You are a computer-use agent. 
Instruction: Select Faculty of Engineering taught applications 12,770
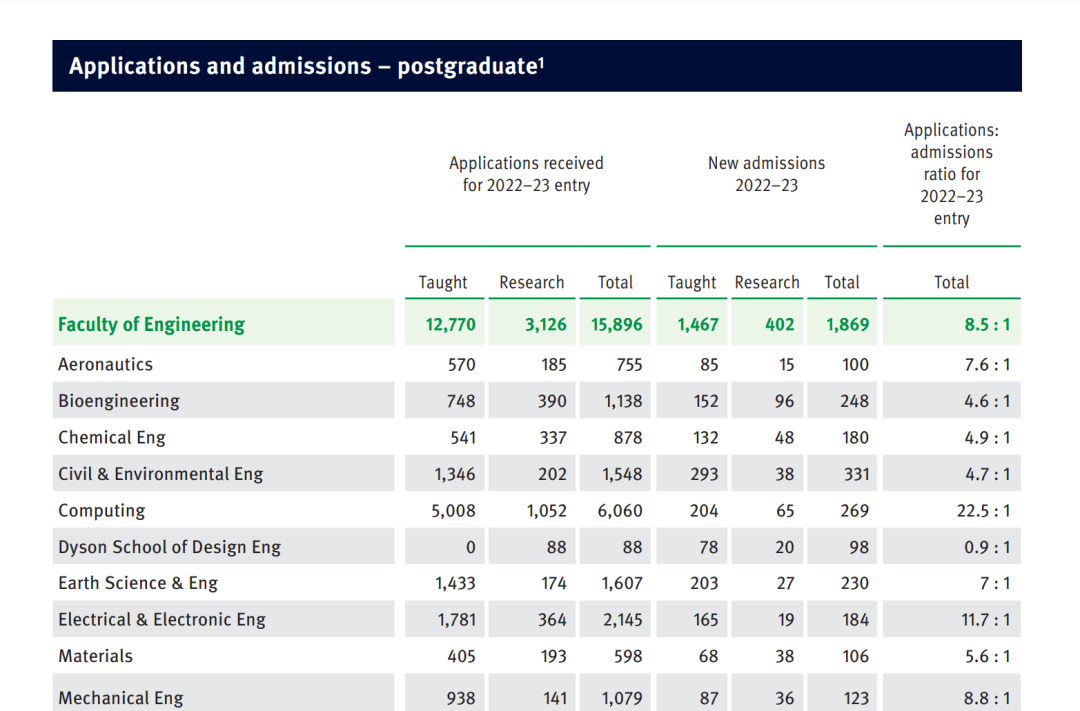450,324
